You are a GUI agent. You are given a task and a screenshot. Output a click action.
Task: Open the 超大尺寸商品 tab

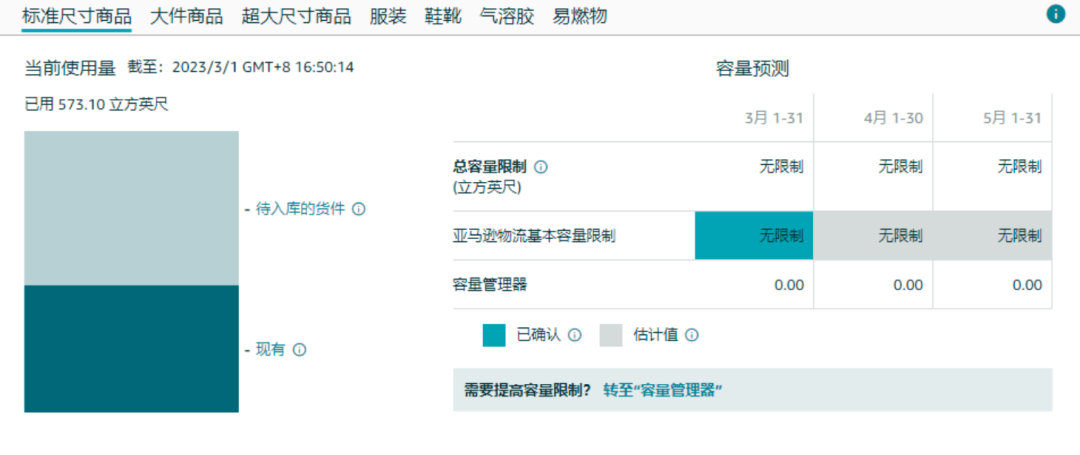tap(296, 16)
